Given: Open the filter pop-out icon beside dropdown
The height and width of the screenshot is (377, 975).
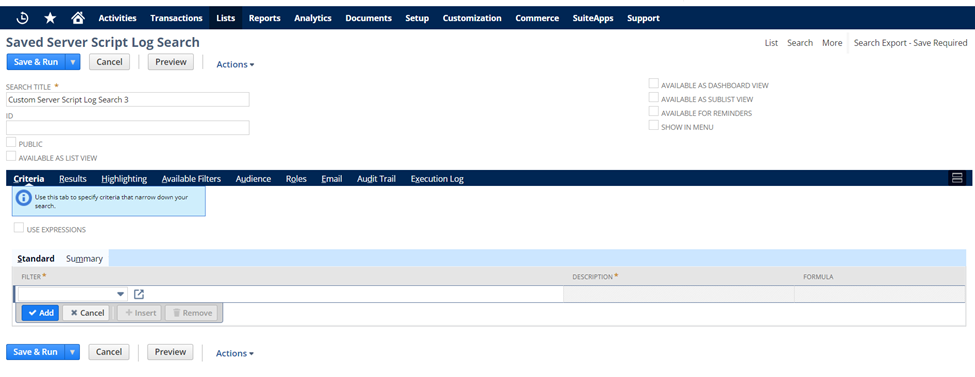Looking at the screenshot, I should point(139,294).
